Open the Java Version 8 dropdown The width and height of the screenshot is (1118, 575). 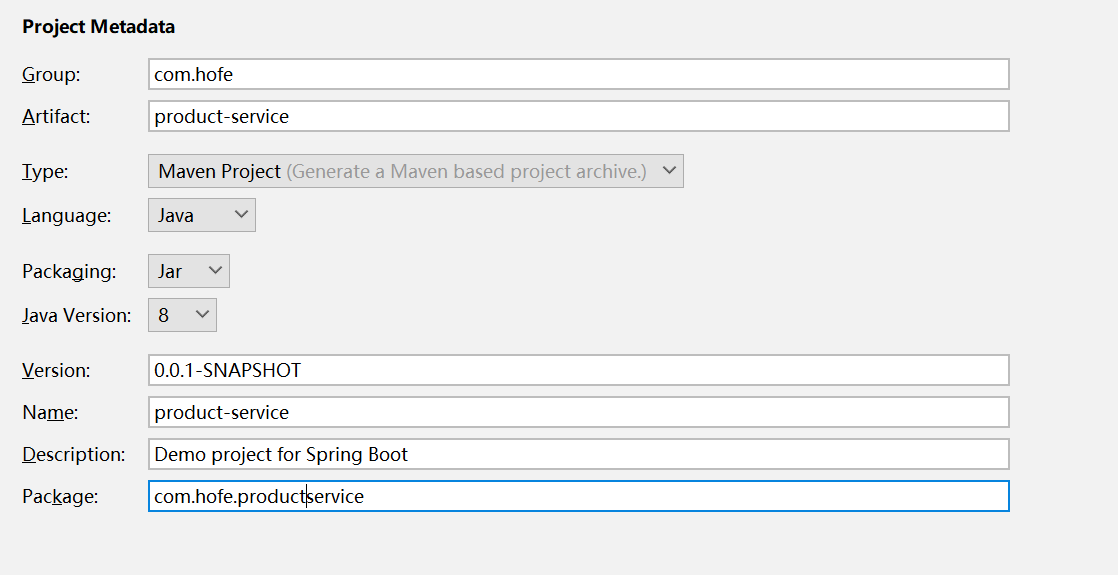[182, 315]
